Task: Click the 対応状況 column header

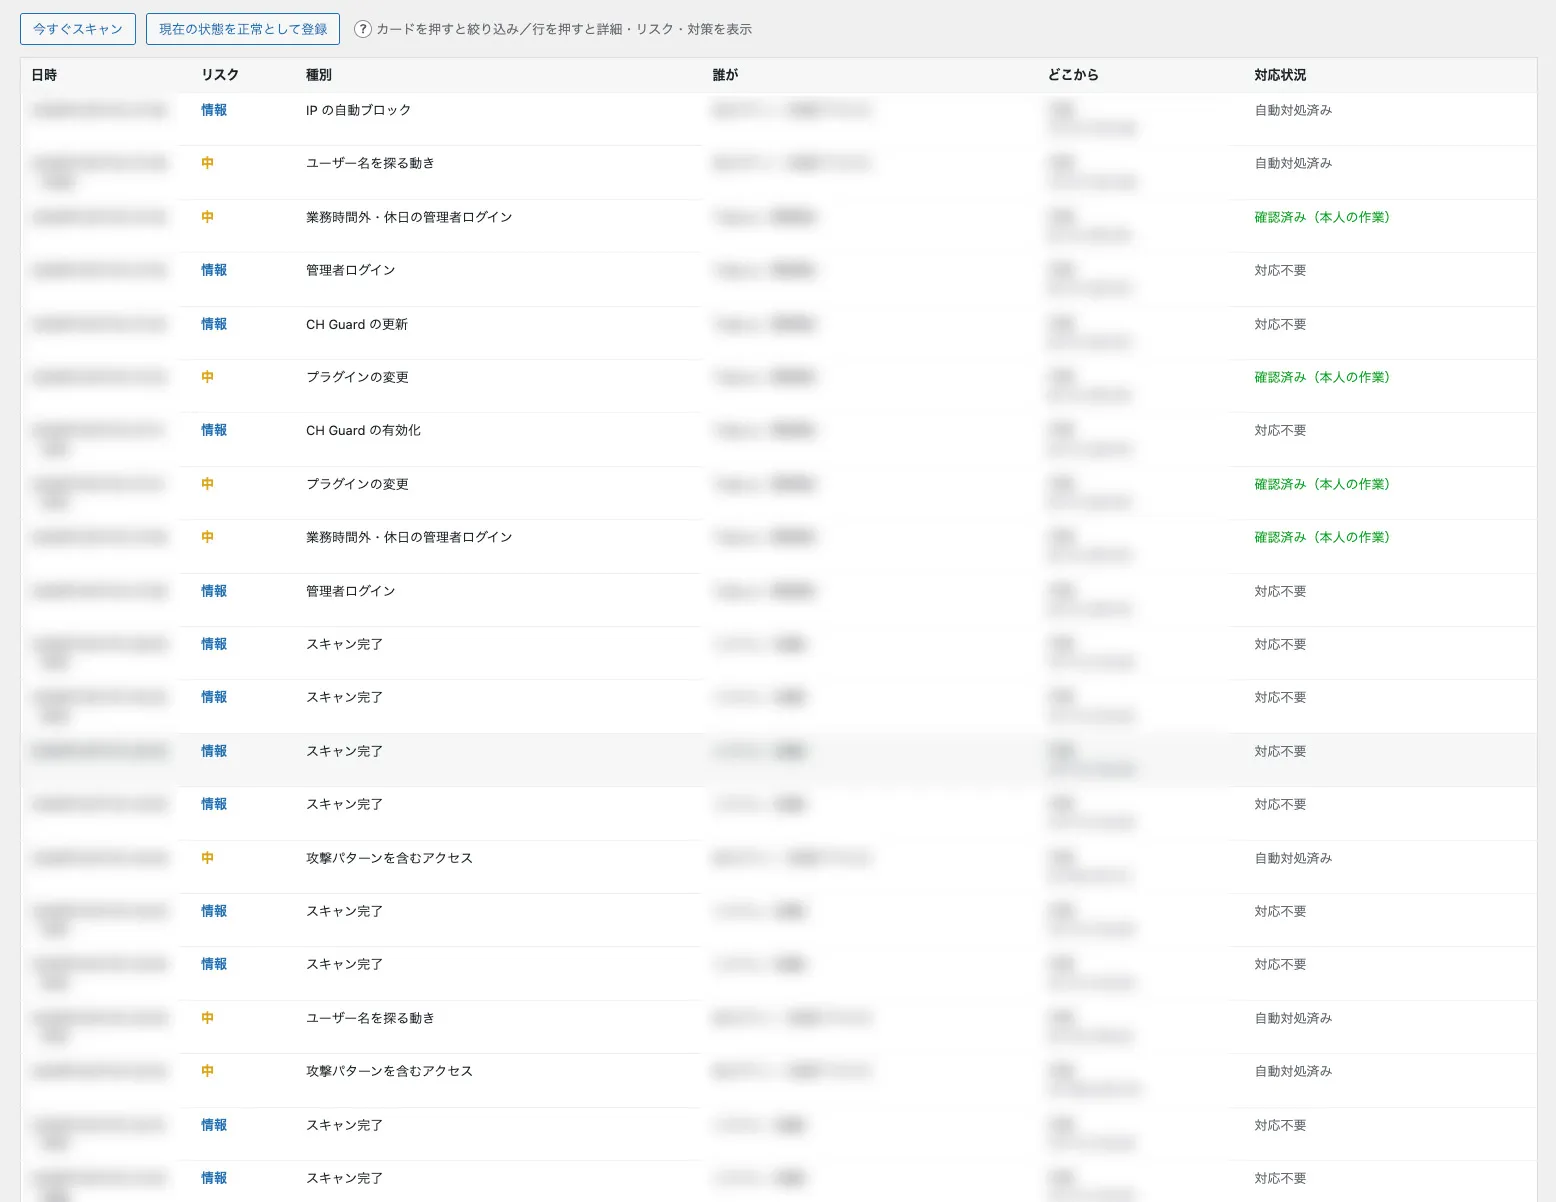Action: coord(1280,75)
